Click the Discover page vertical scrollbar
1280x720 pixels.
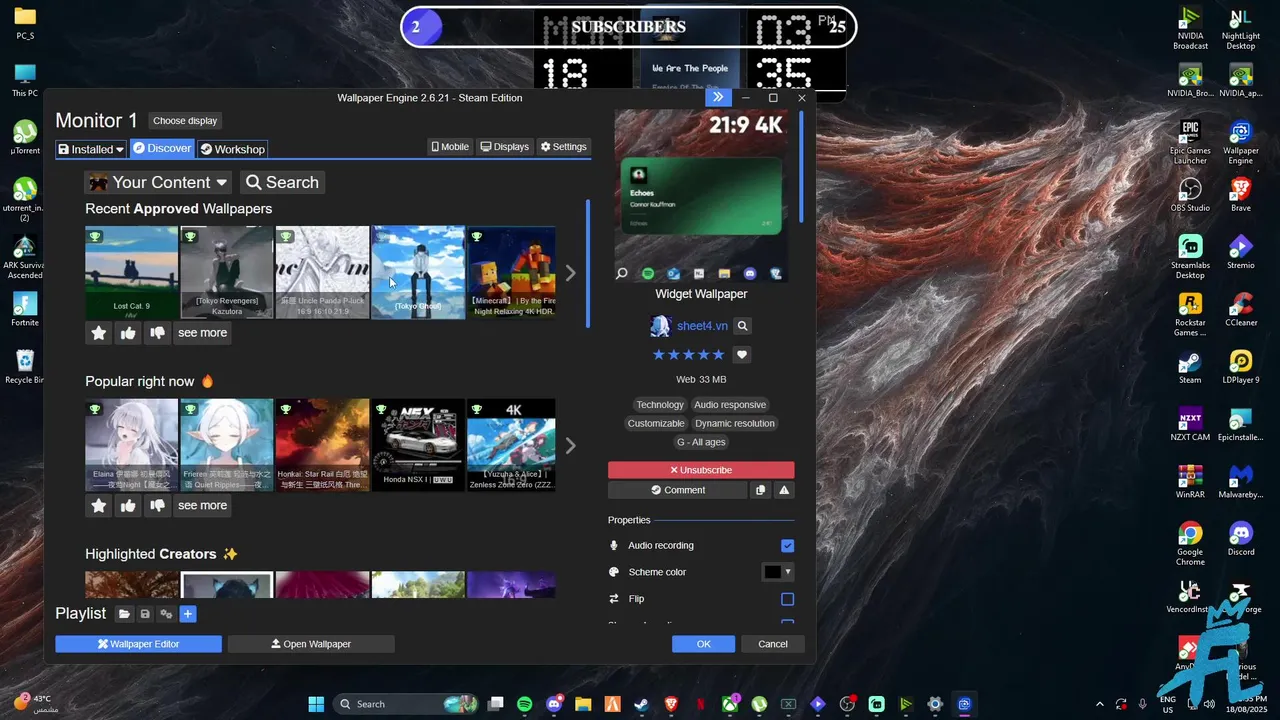coord(588,264)
